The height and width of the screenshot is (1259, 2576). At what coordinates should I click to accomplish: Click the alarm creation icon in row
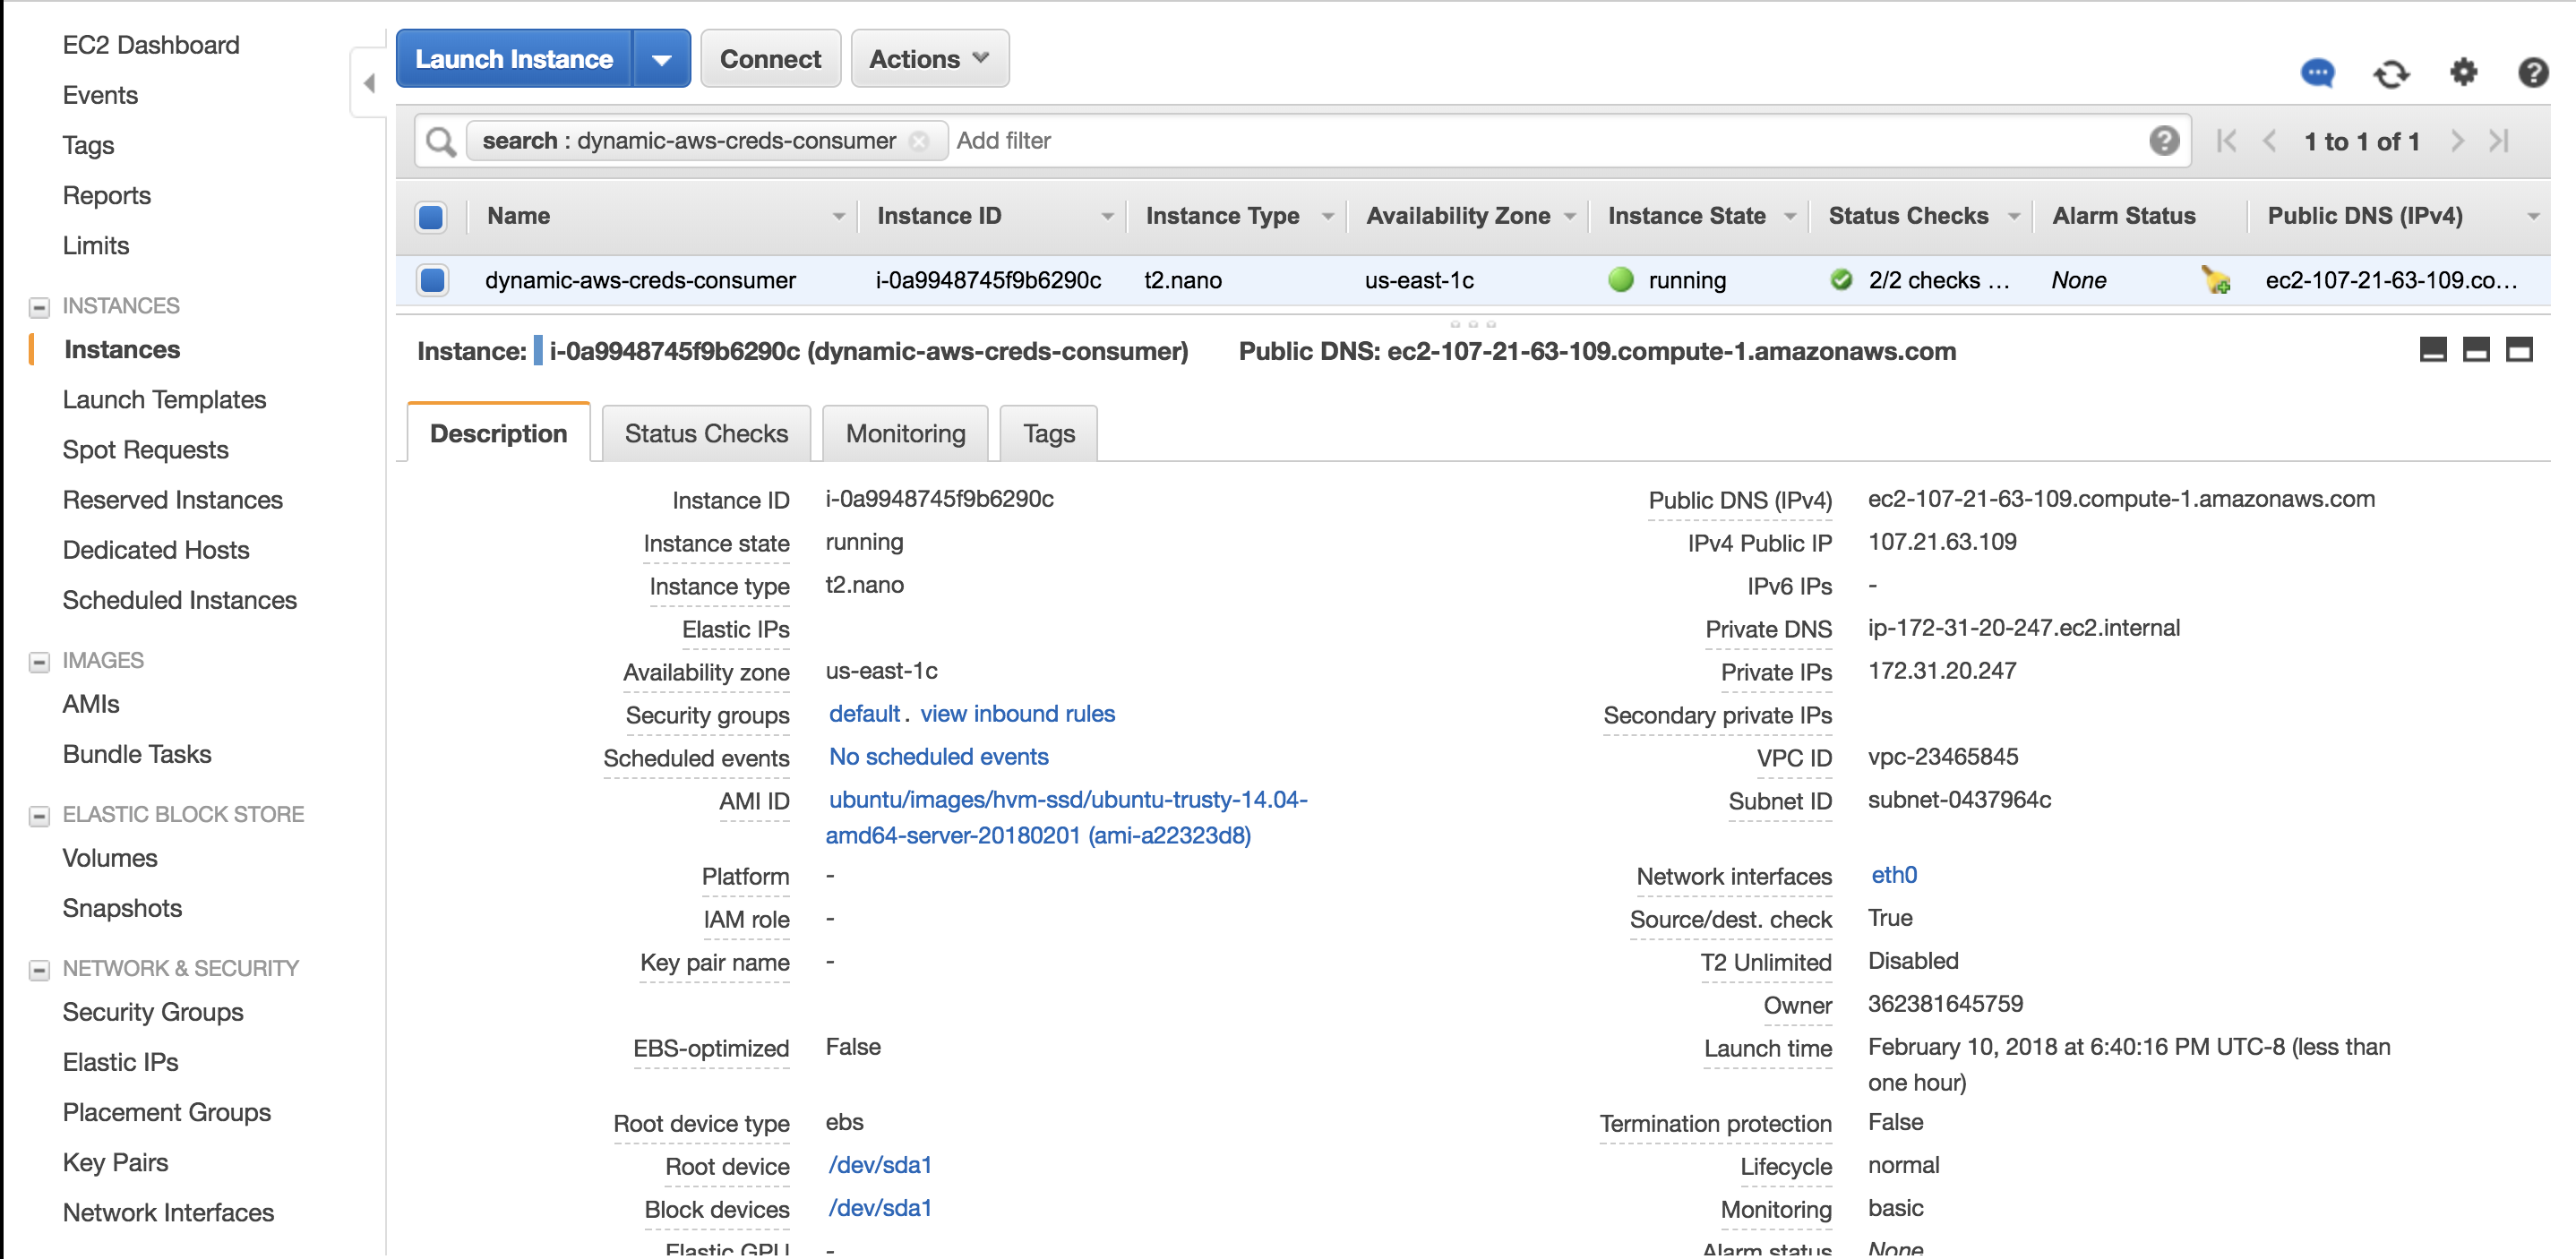(x=2216, y=281)
